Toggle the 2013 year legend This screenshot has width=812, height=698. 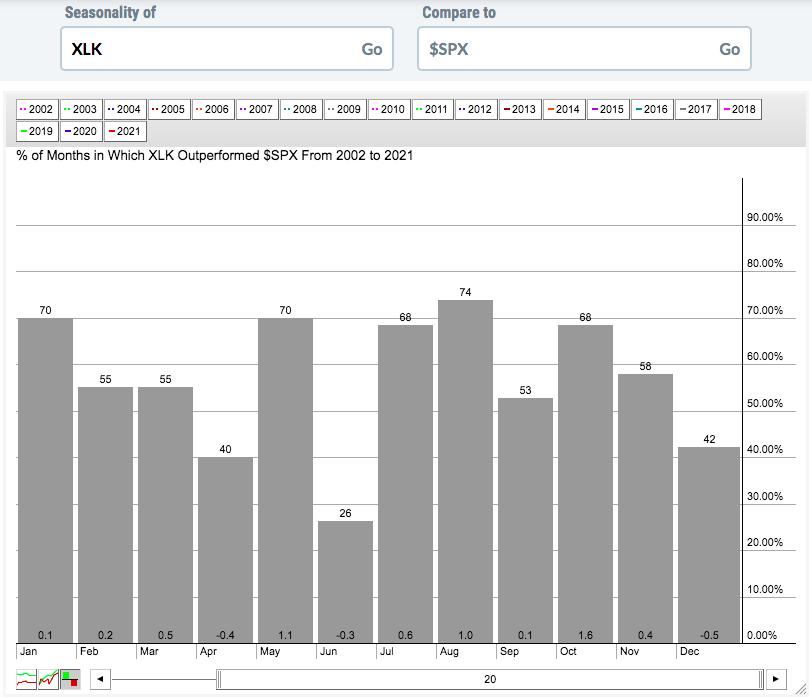(x=520, y=109)
